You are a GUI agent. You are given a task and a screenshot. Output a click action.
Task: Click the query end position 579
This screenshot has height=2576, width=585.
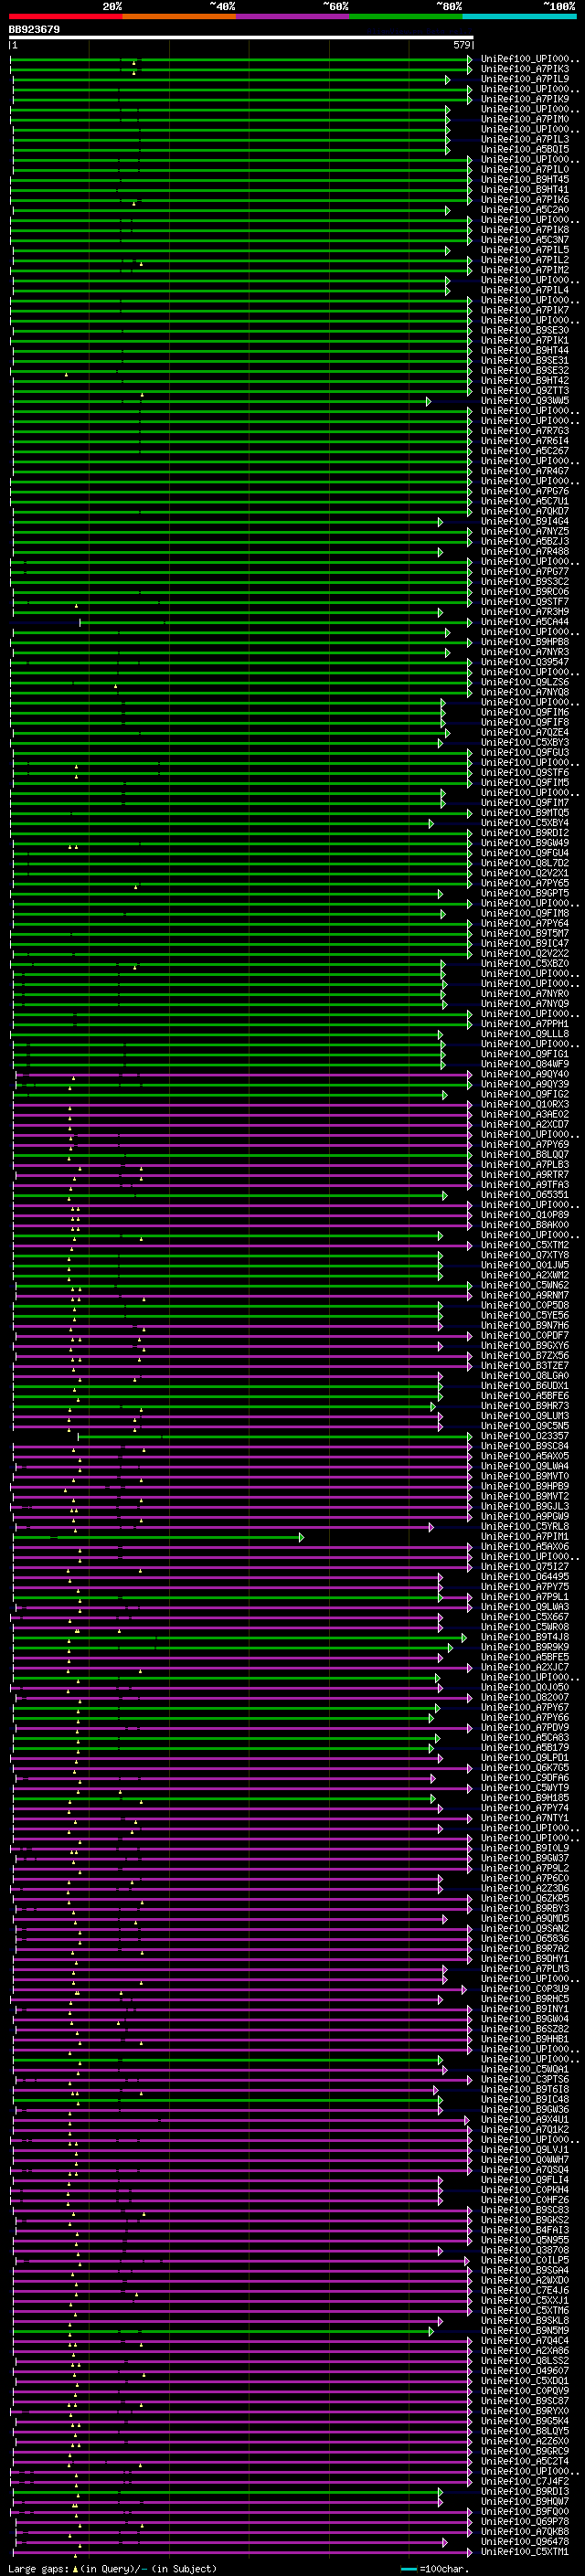tap(461, 45)
